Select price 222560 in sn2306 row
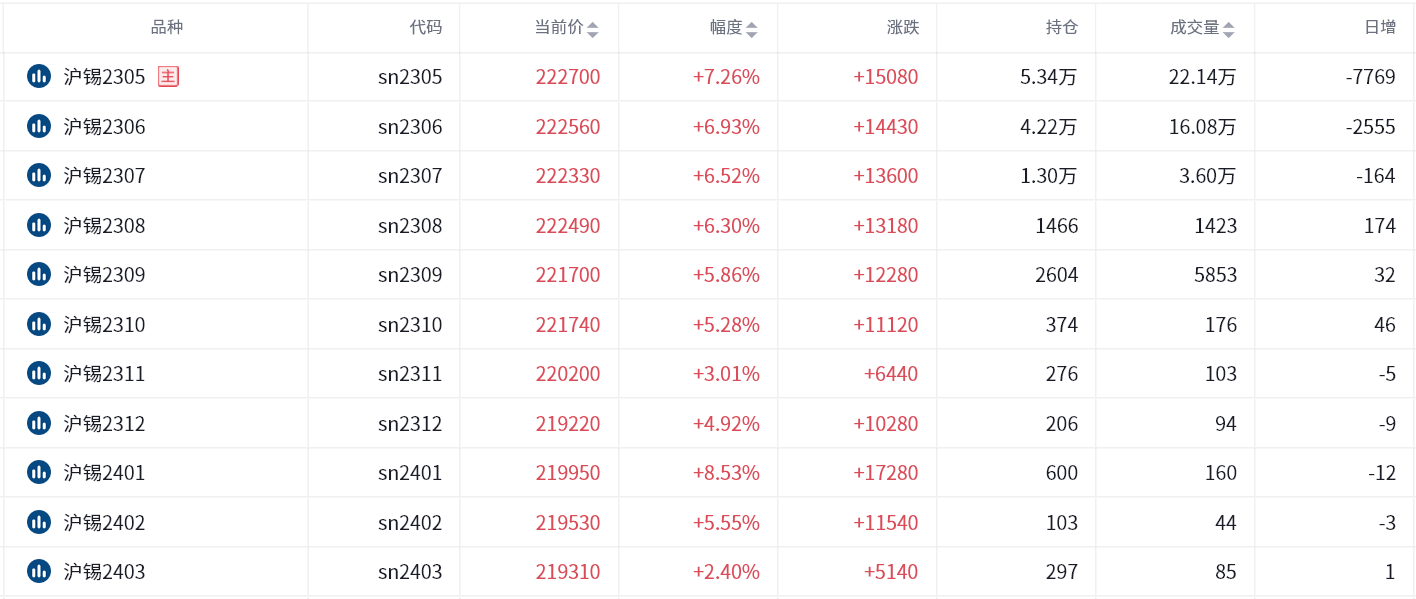The height and width of the screenshot is (599, 1416). [568, 126]
